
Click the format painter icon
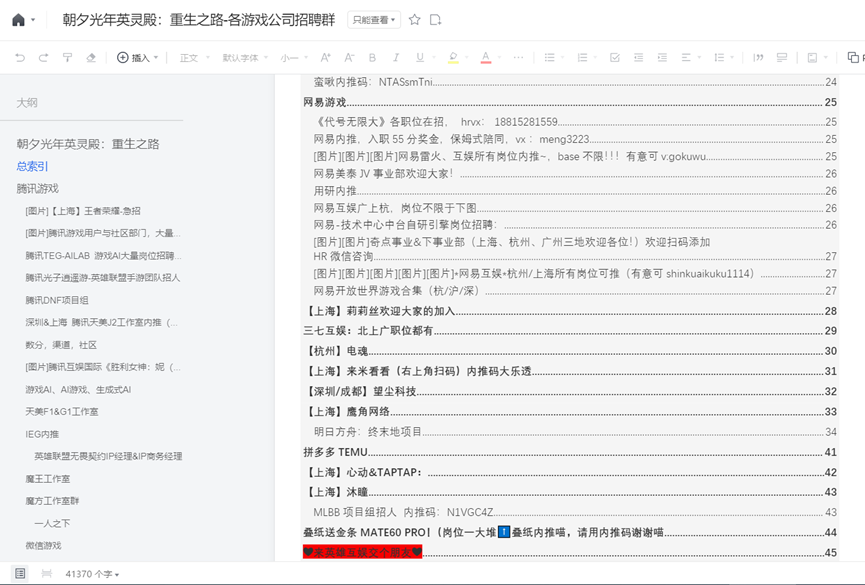pos(68,58)
